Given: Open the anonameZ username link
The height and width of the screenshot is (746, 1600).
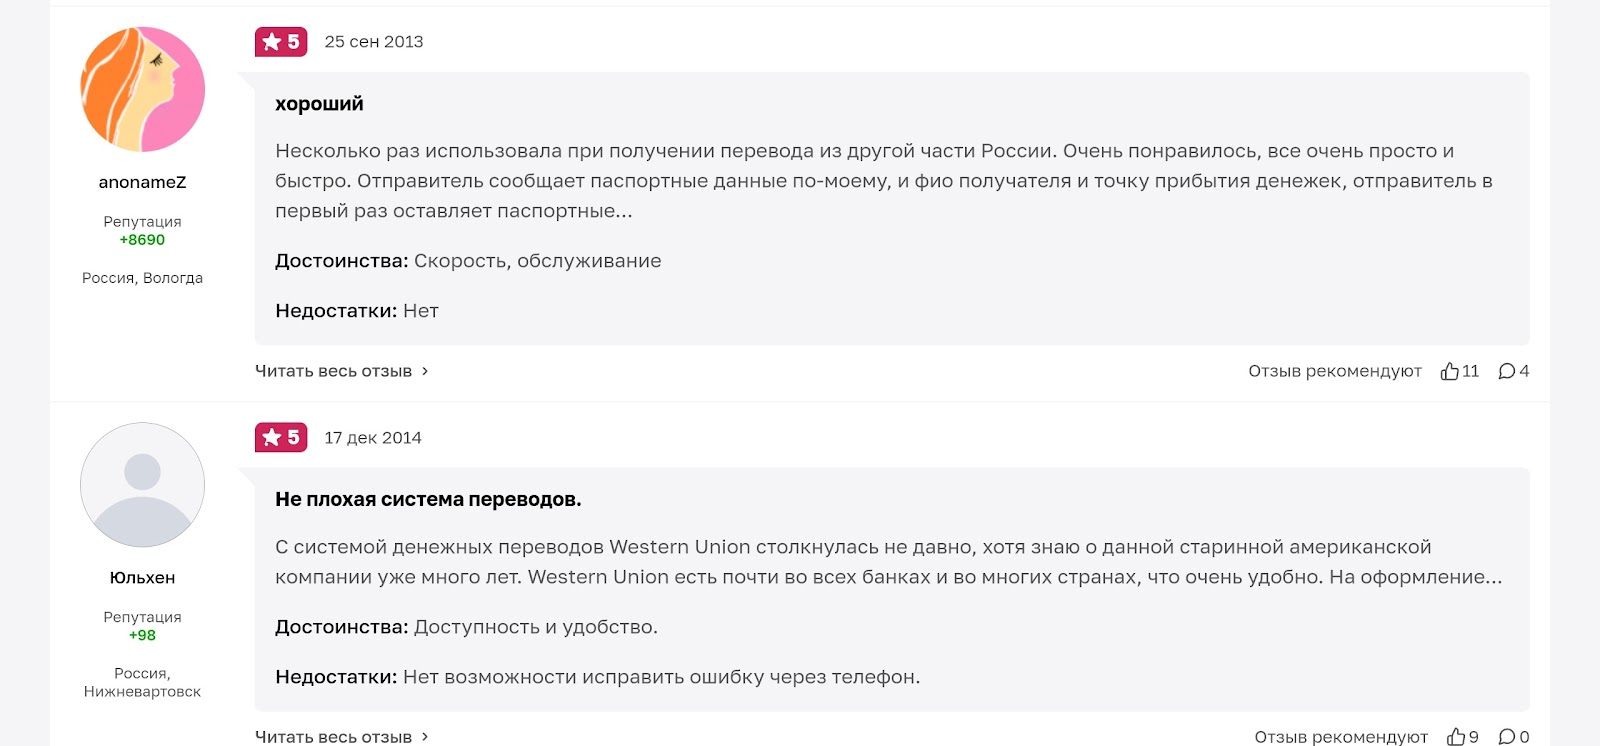Looking at the screenshot, I should (142, 182).
